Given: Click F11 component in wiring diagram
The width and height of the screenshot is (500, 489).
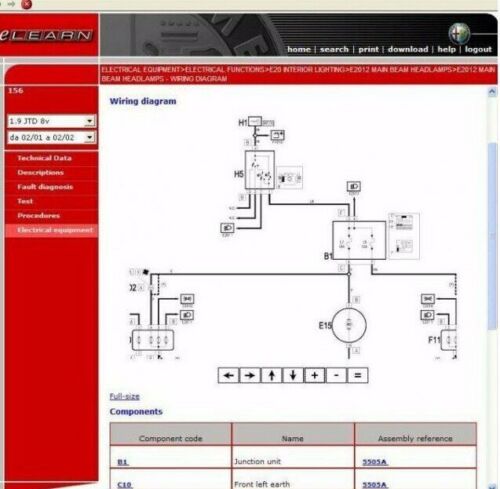Looking at the screenshot, I should (448, 340).
